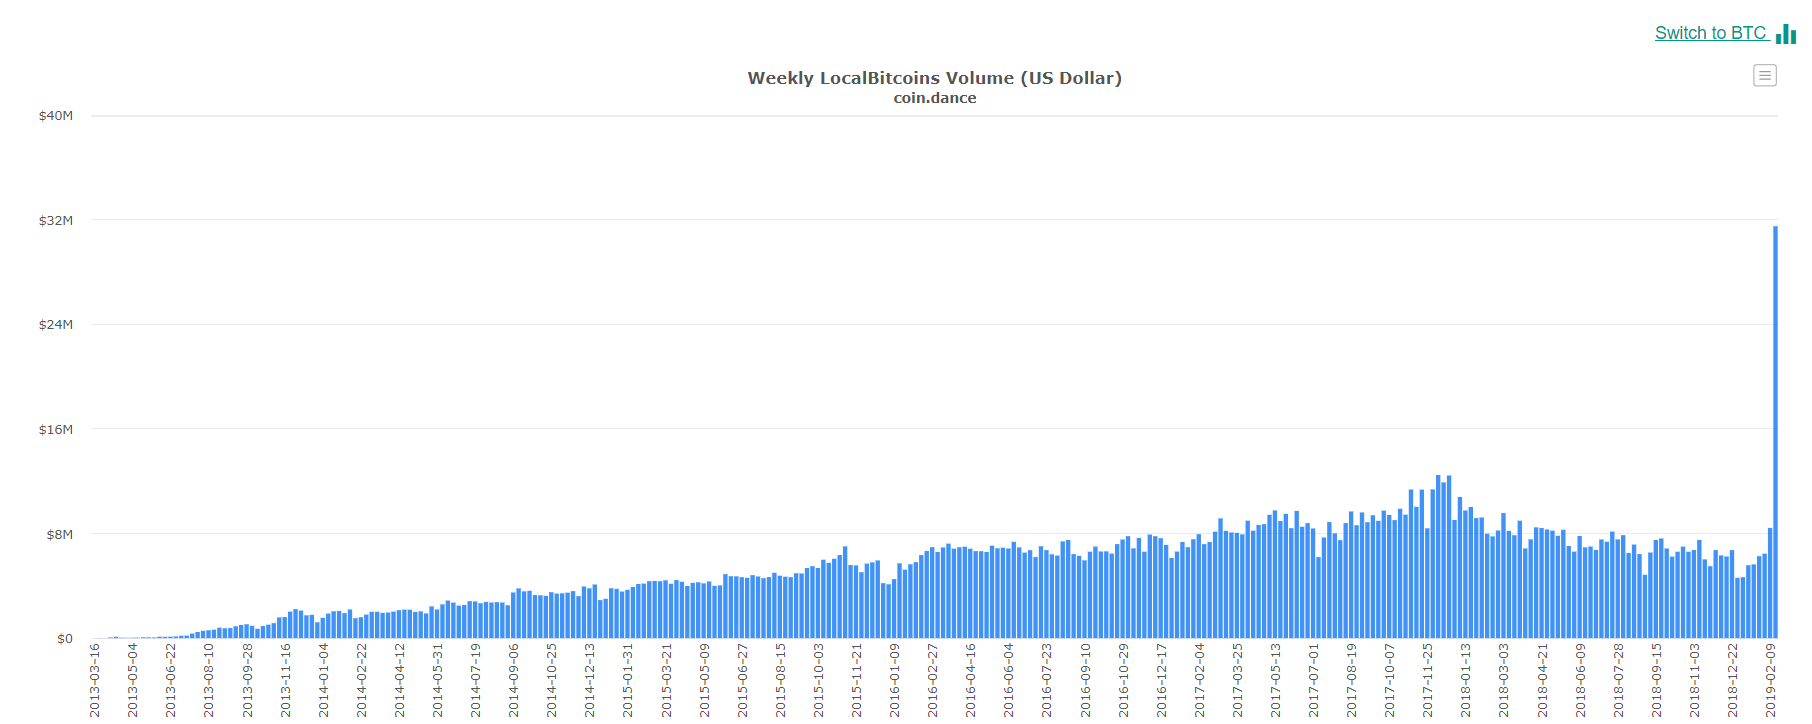The width and height of the screenshot is (1812, 724).
Task: Click the $16M y-axis label
Action: (x=56, y=430)
